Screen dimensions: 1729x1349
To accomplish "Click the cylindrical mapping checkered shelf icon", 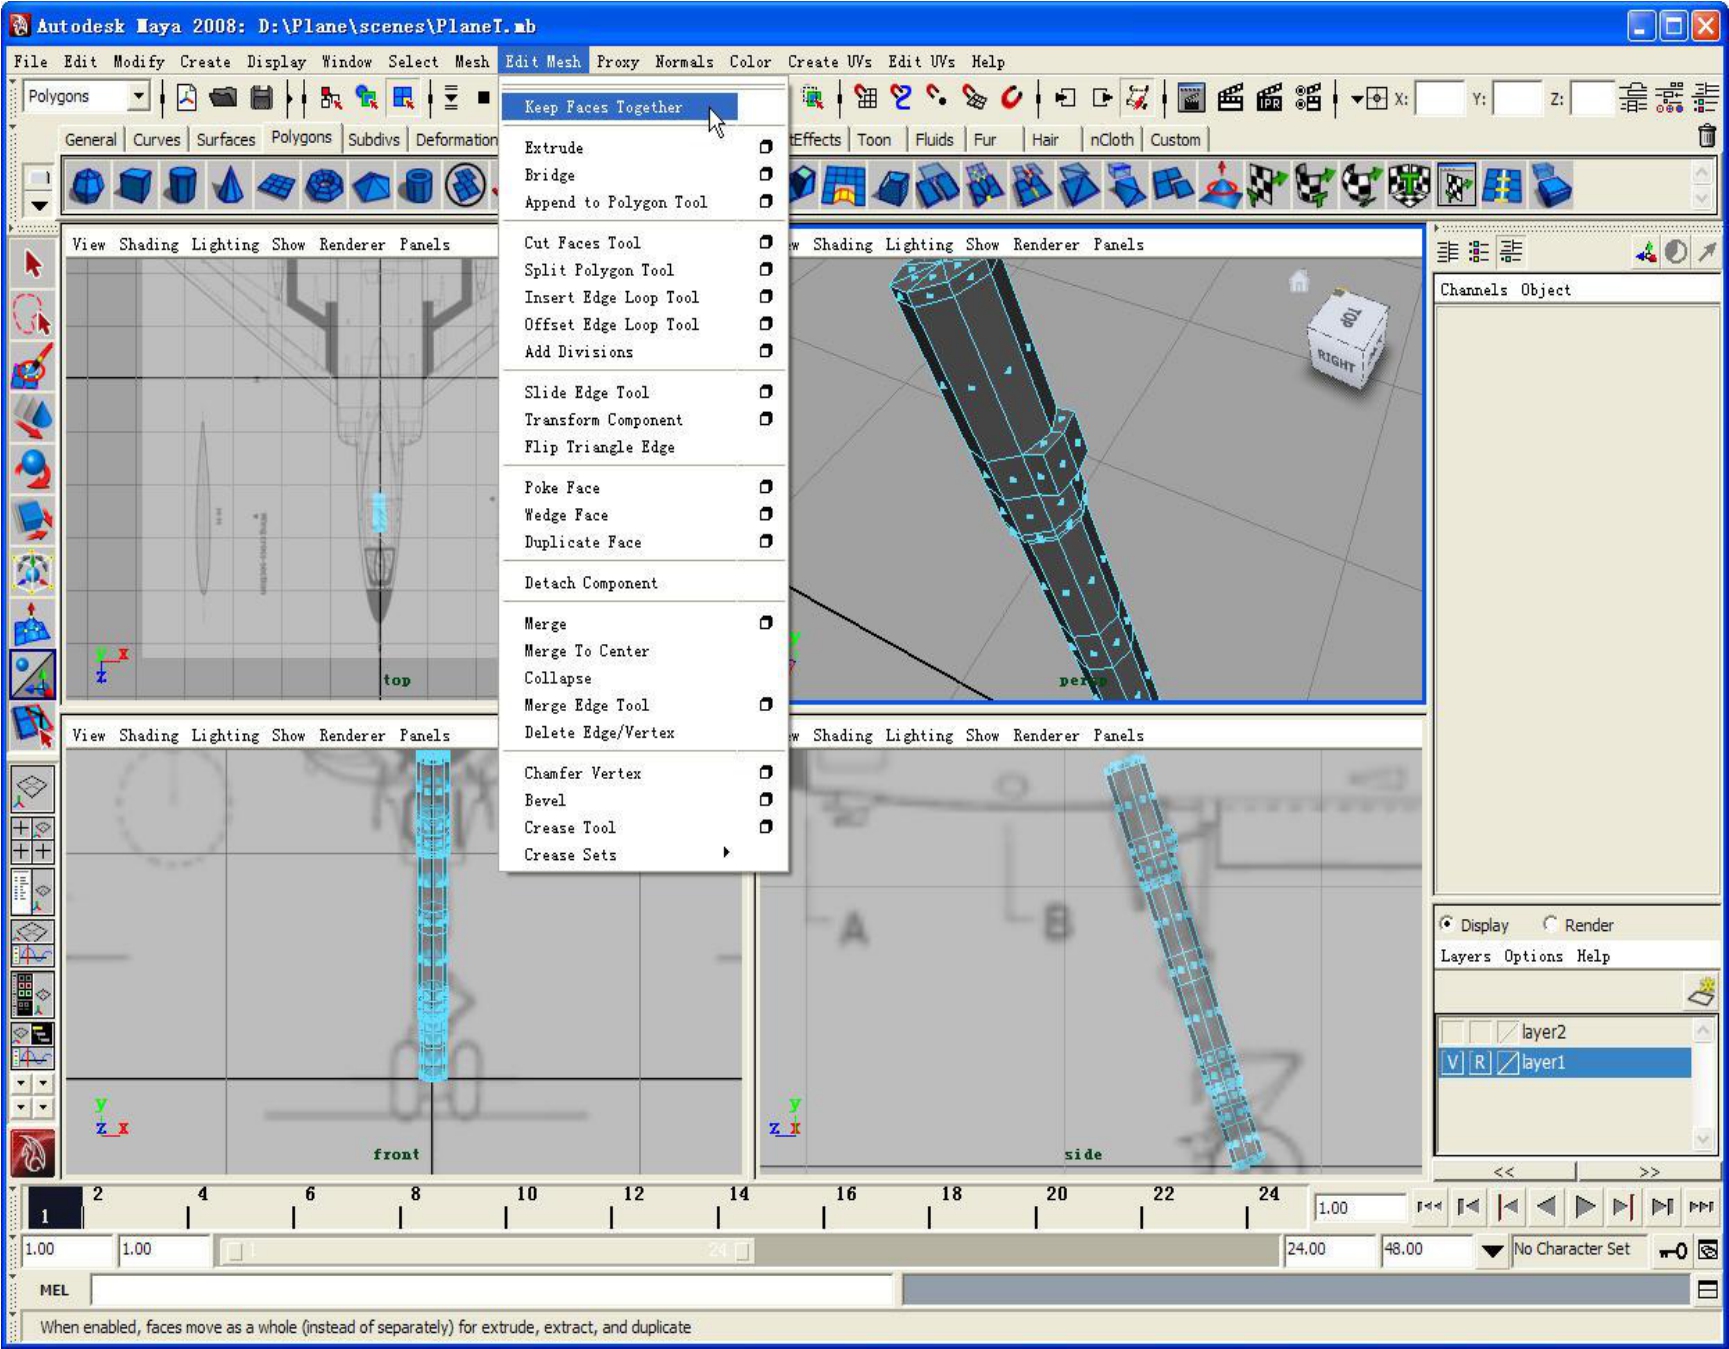I will [1313, 186].
